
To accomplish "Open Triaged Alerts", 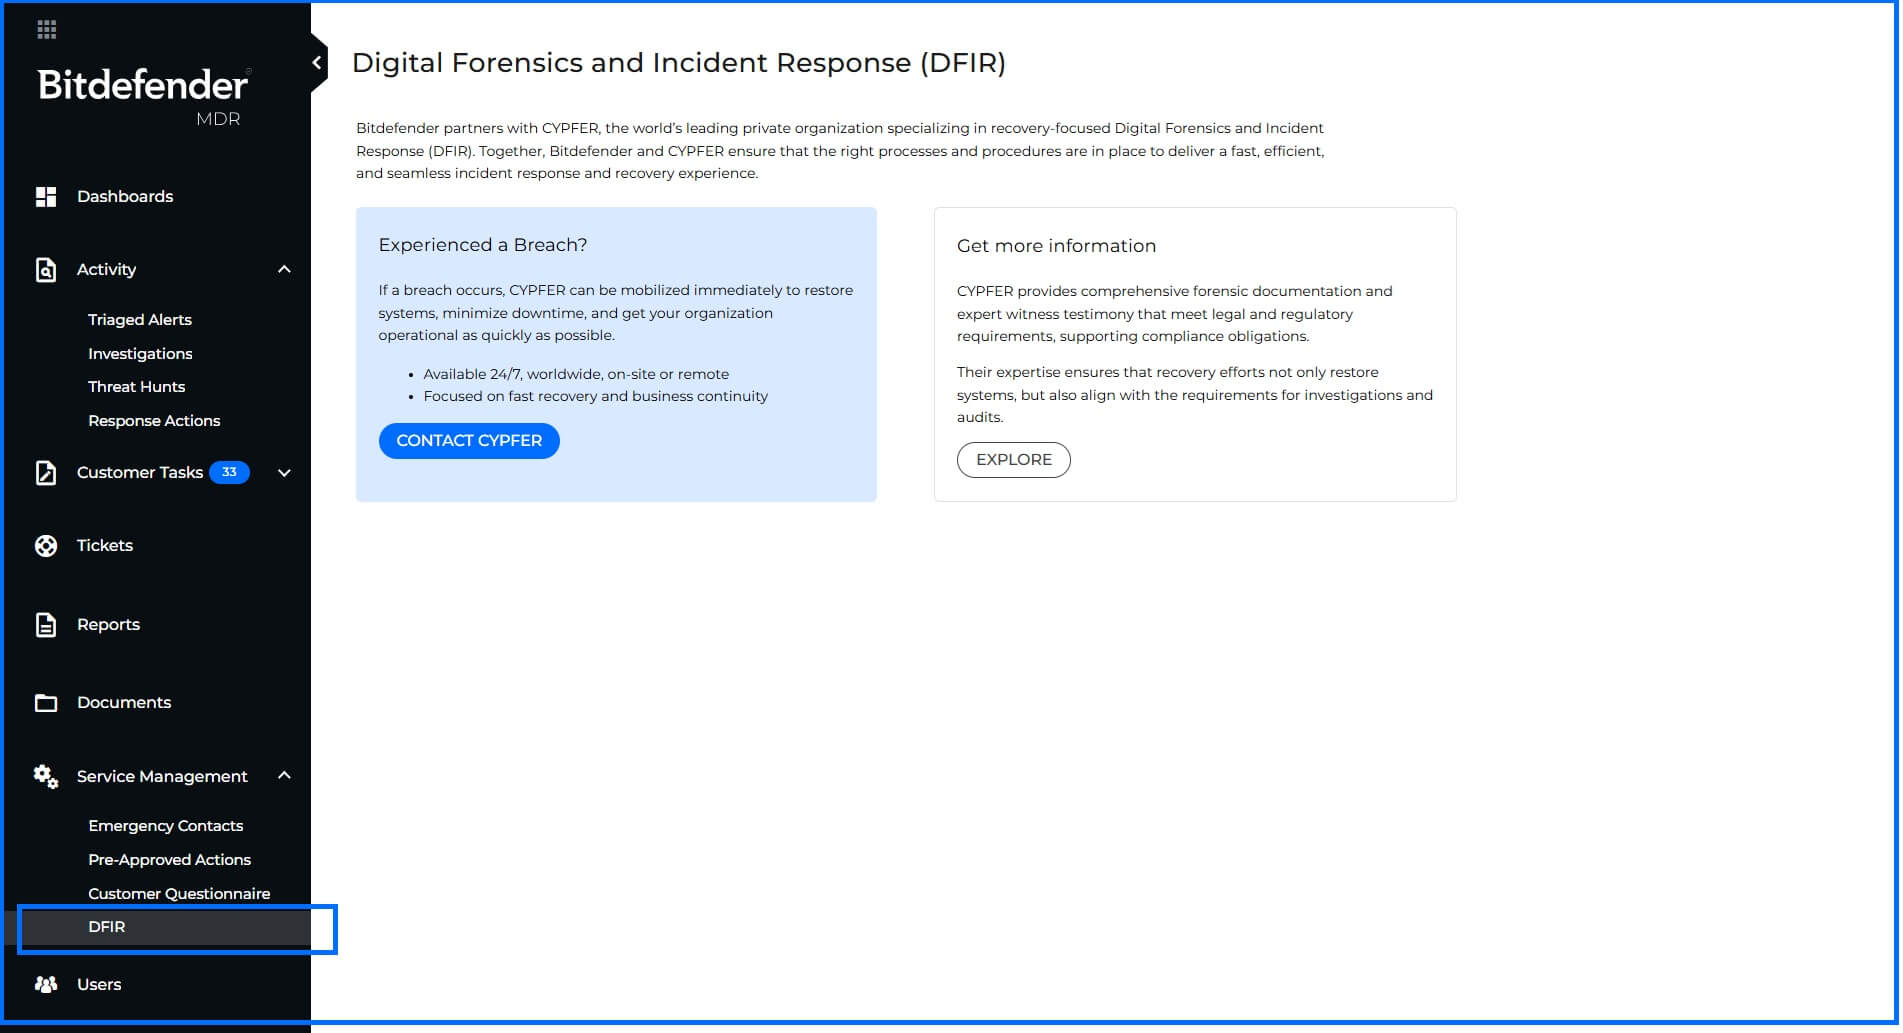I will pos(140,319).
